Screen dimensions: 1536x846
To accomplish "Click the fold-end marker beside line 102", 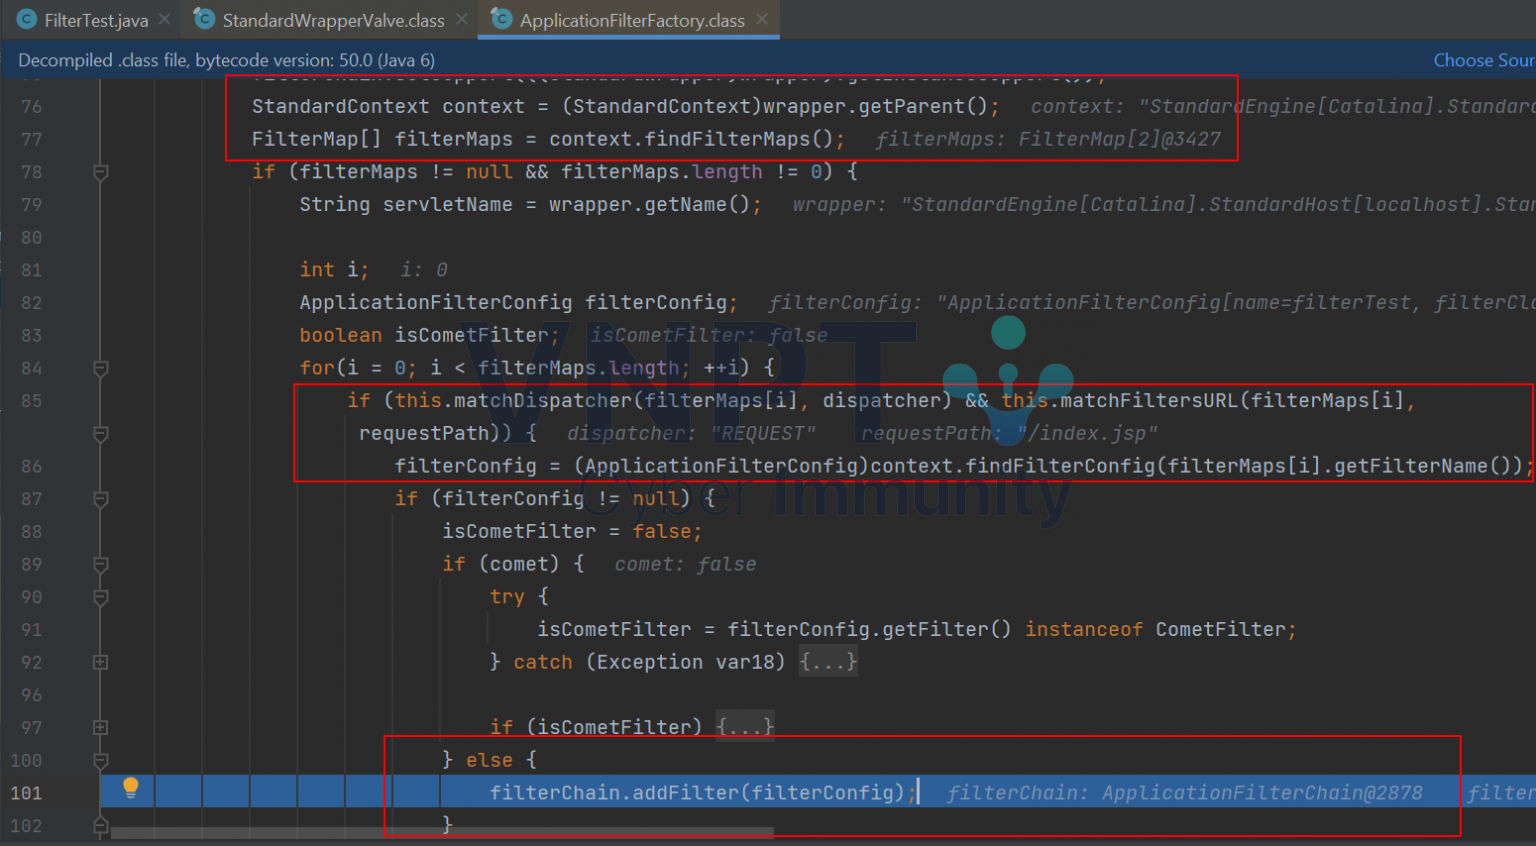I will pos(99,826).
